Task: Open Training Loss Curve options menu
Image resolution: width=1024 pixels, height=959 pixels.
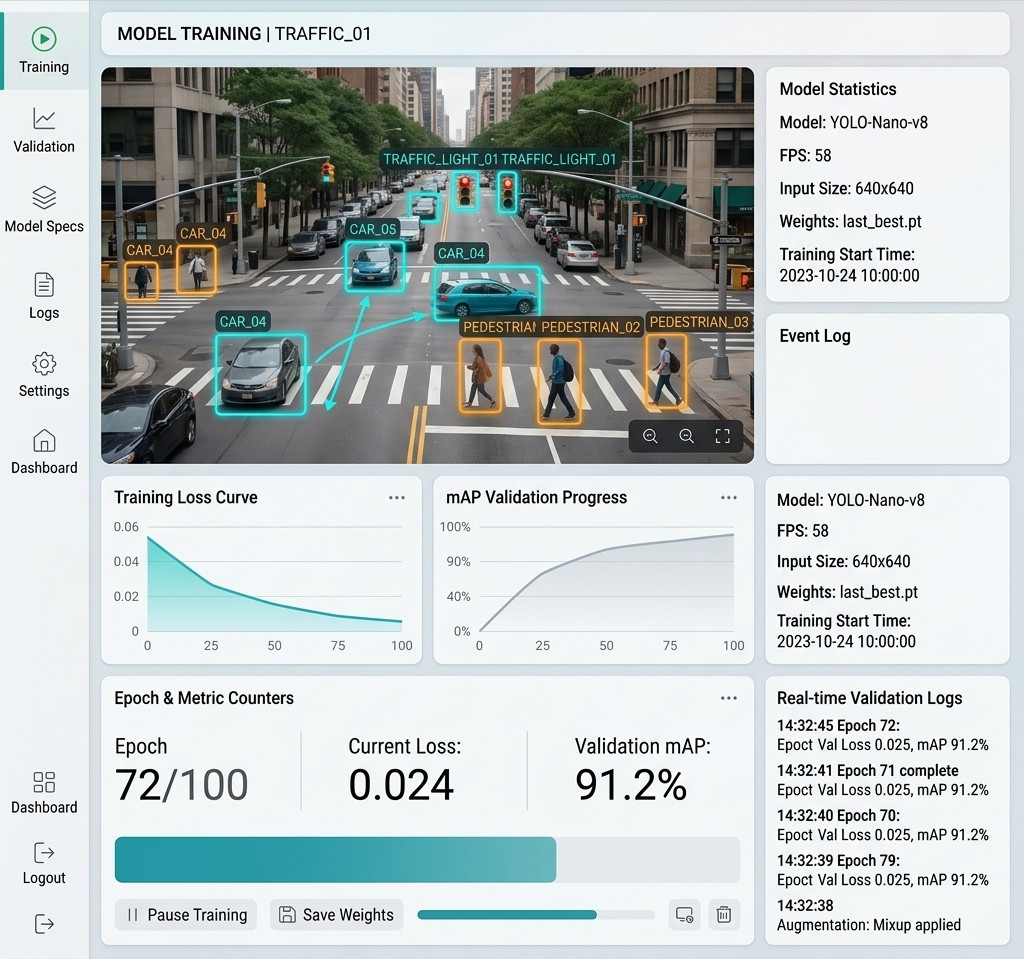Action: point(397,498)
